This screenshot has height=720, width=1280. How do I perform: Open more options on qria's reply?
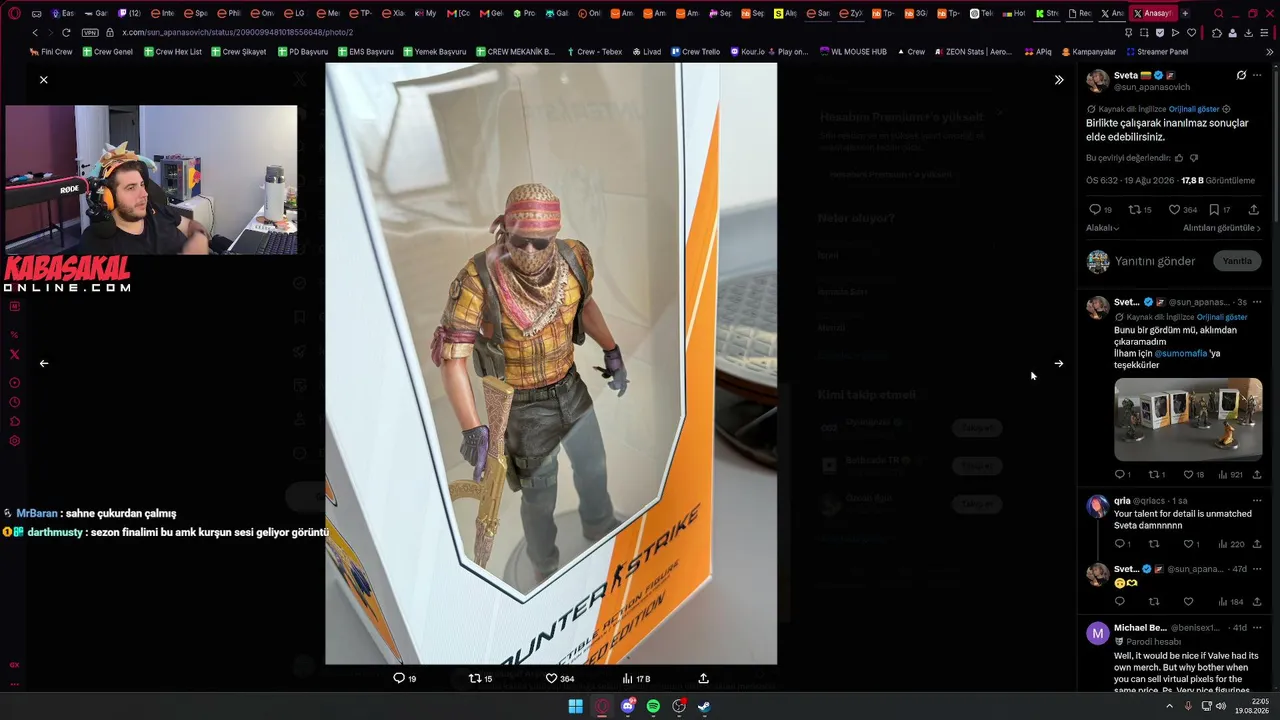pos(1257,501)
